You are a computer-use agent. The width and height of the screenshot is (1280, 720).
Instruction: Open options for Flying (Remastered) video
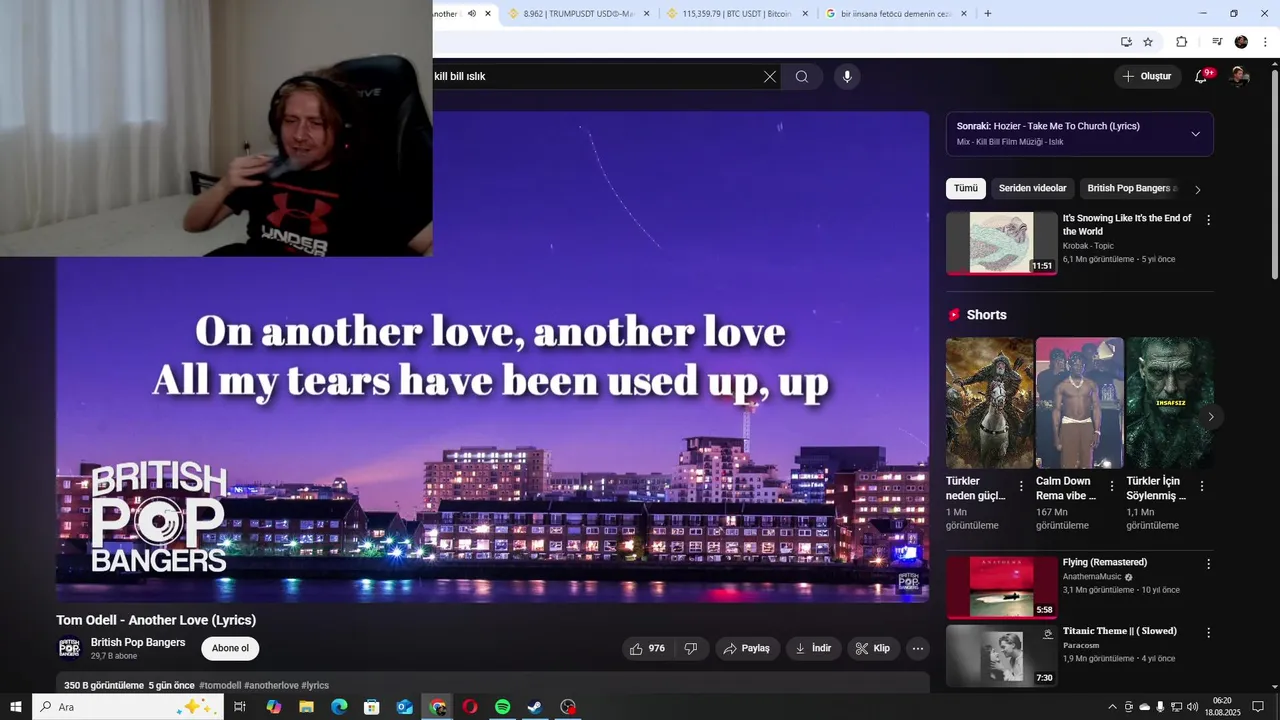point(1208,564)
